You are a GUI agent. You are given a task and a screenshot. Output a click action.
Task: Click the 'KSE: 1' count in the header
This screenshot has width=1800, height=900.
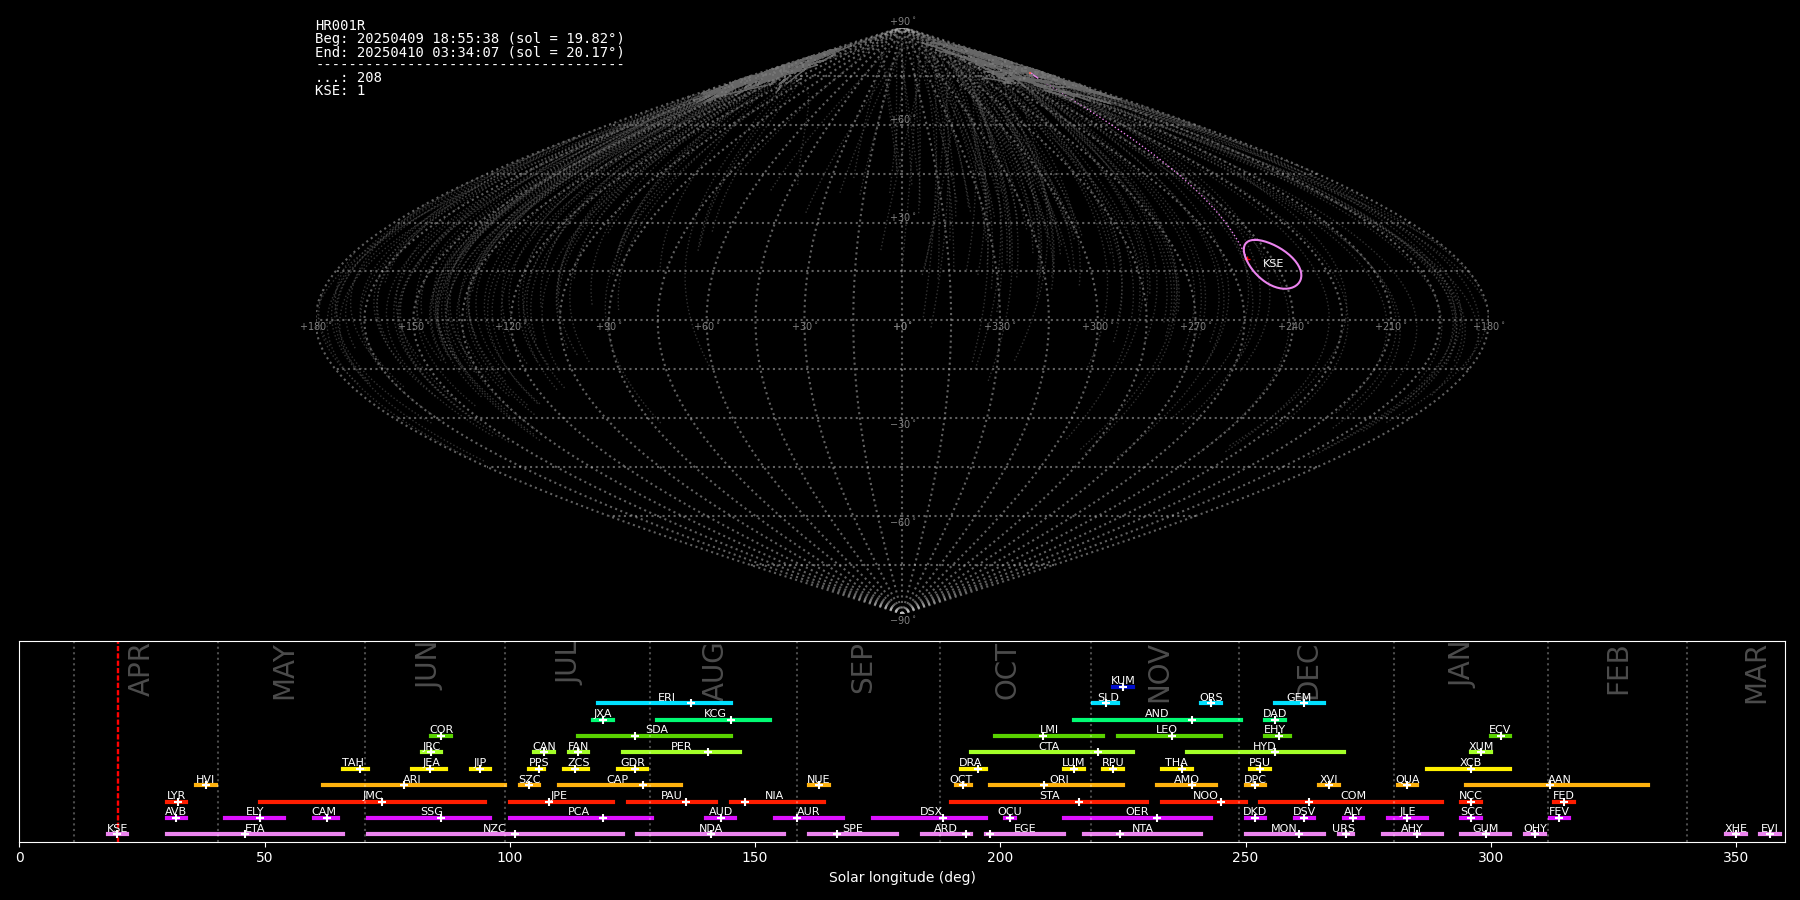click(x=340, y=90)
